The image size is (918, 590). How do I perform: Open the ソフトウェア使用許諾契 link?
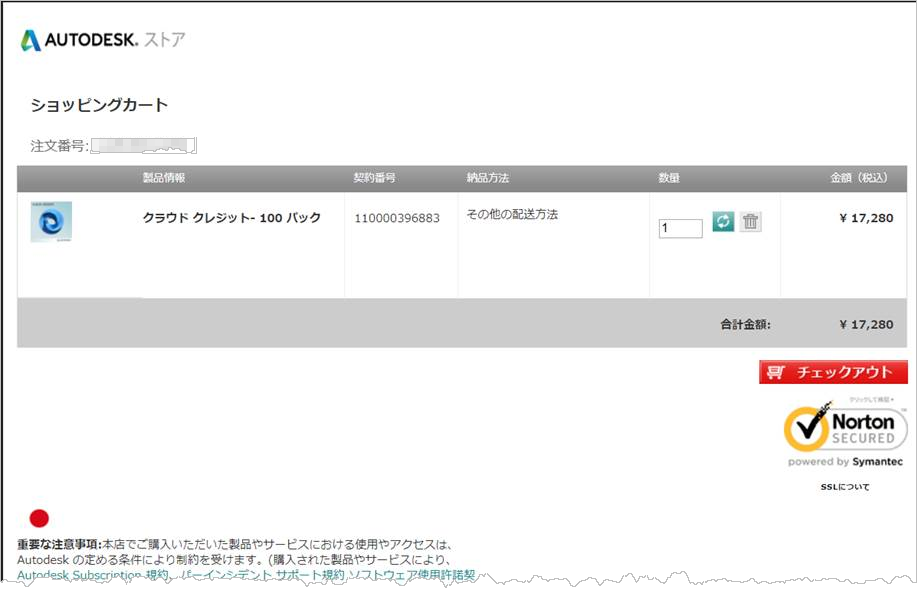[x=412, y=575]
